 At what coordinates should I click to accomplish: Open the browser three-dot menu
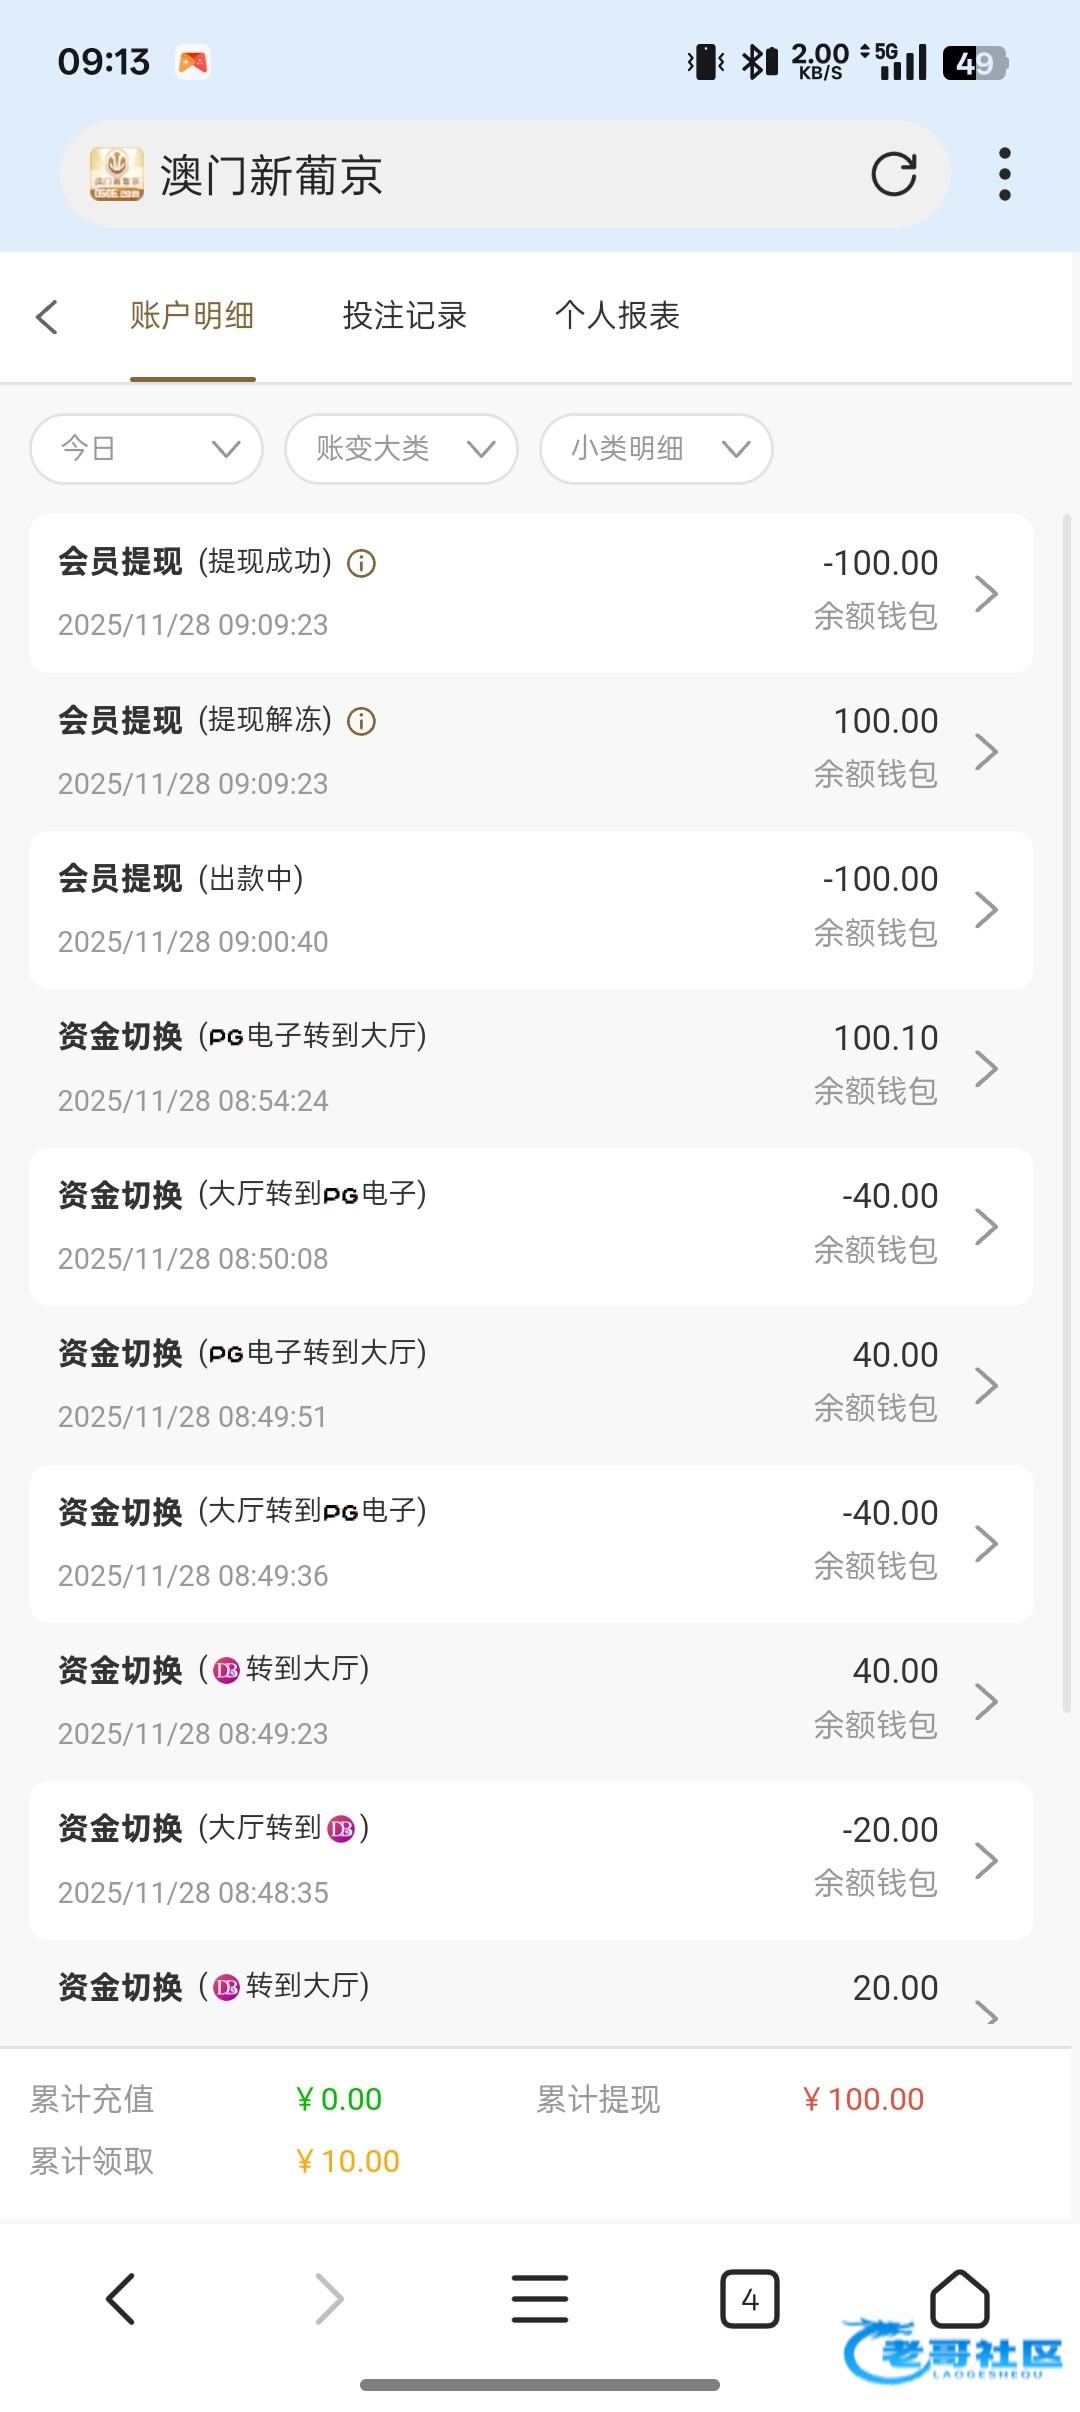coord(1004,175)
